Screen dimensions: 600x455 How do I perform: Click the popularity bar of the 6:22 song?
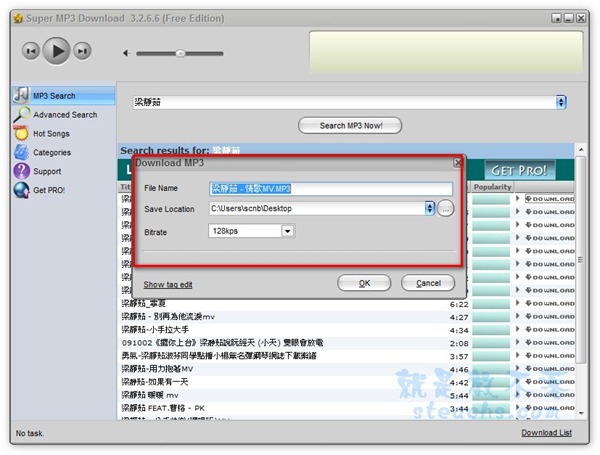pyautogui.click(x=491, y=304)
